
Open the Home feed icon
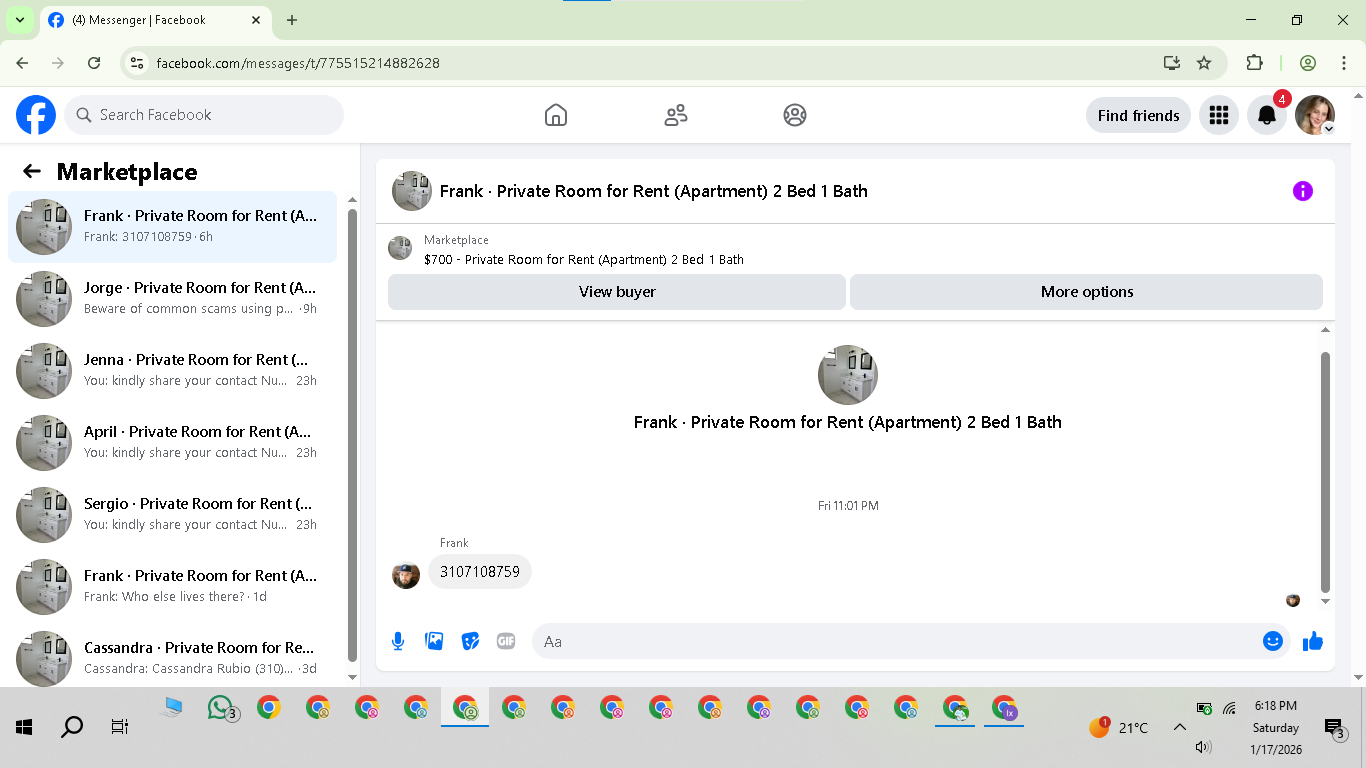point(556,115)
